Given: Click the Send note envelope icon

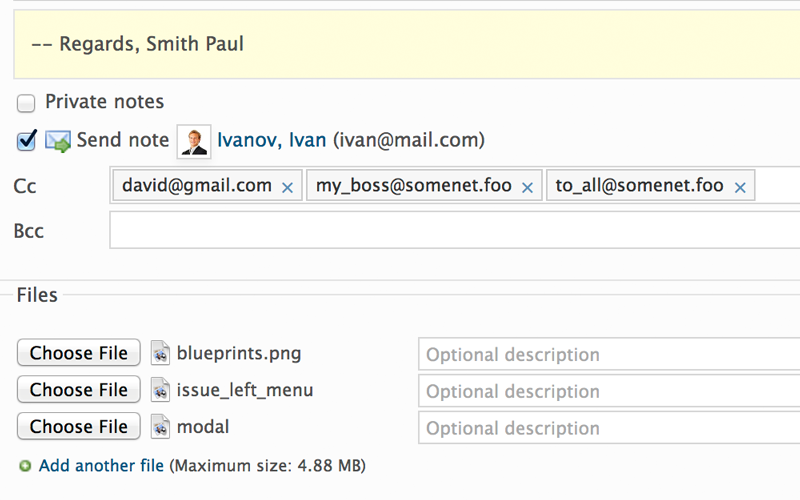Looking at the screenshot, I should [x=58, y=142].
